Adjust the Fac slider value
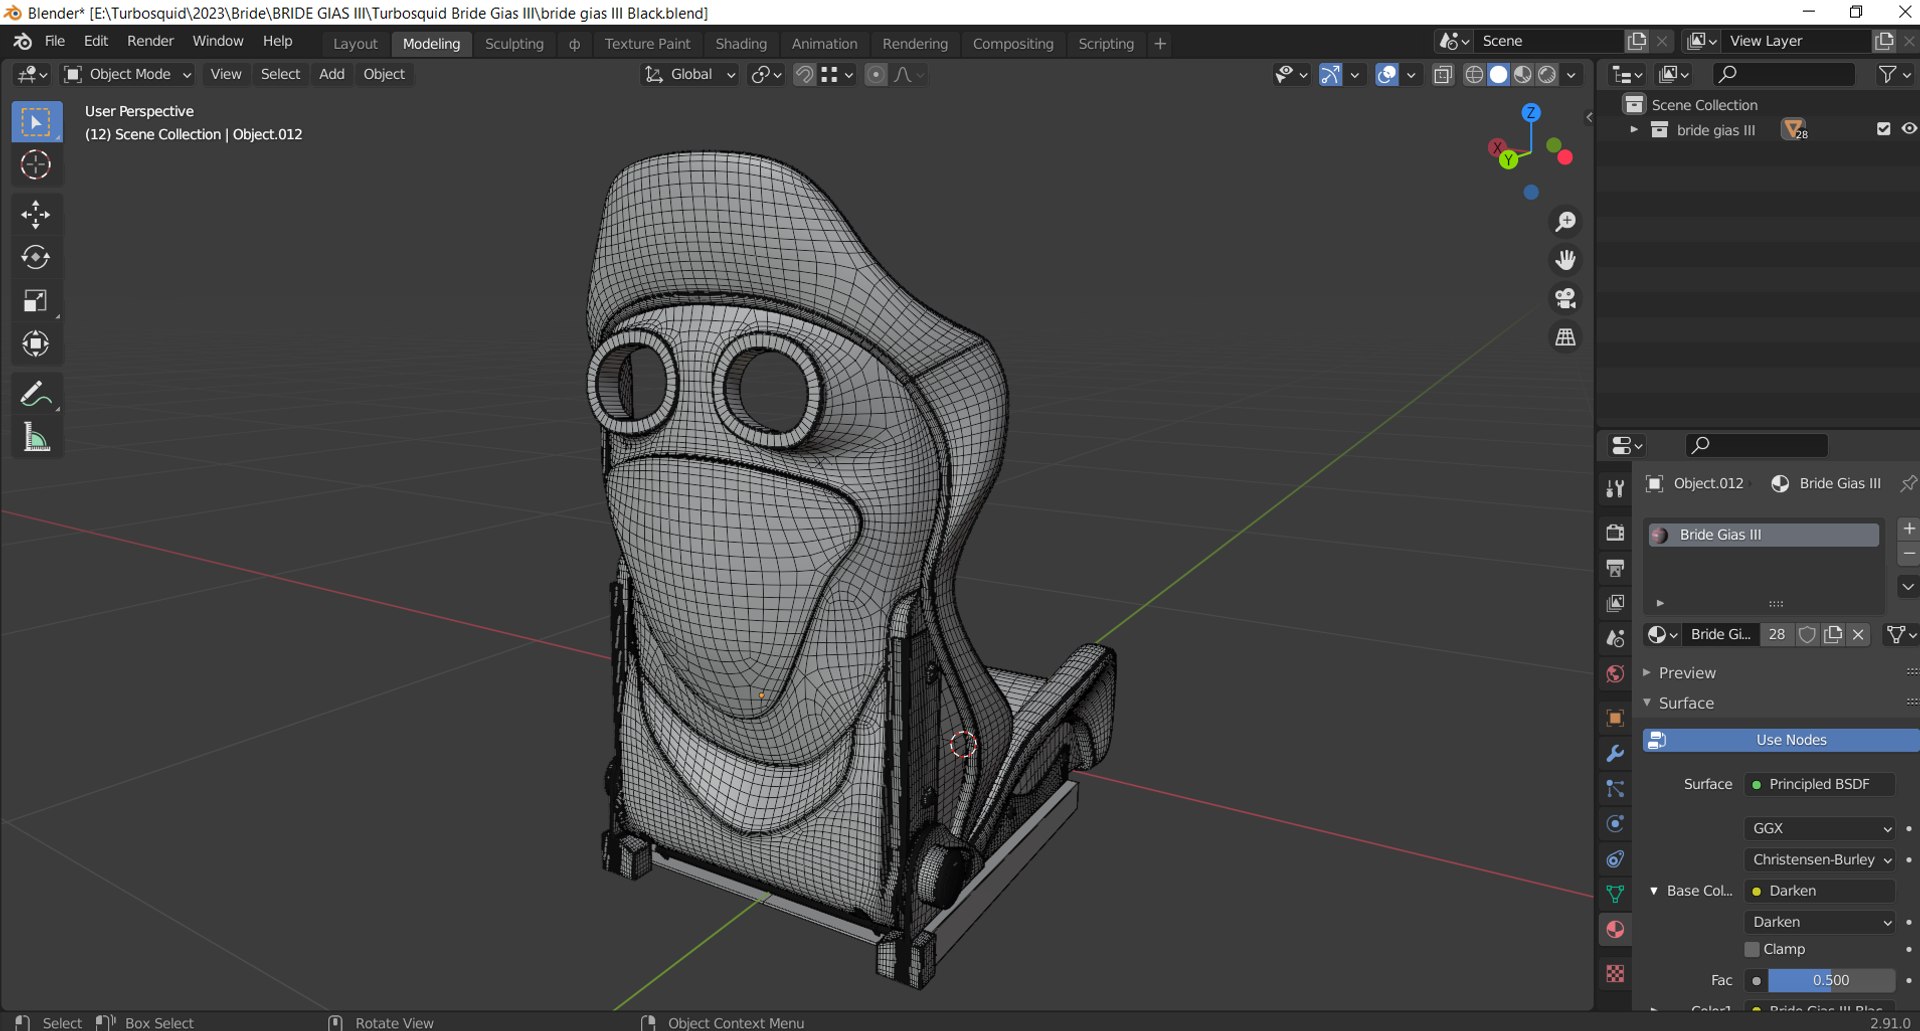The image size is (1920, 1031). point(1830,980)
